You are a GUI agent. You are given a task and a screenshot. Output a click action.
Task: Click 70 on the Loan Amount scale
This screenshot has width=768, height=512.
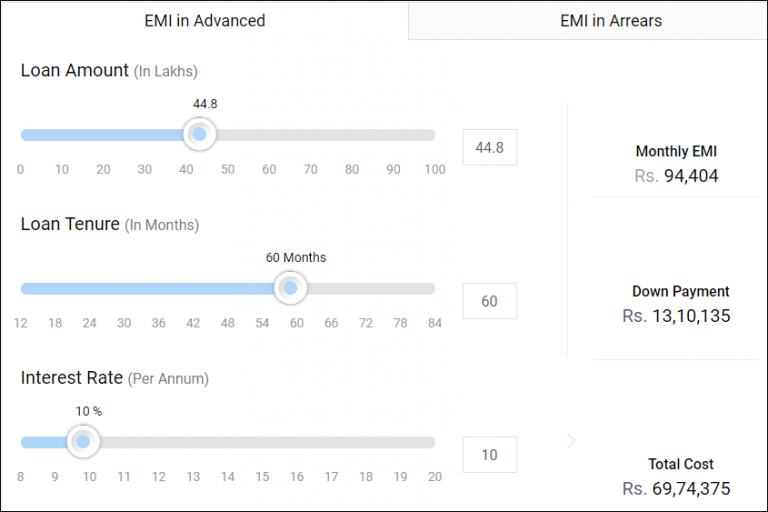(x=310, y=169)
